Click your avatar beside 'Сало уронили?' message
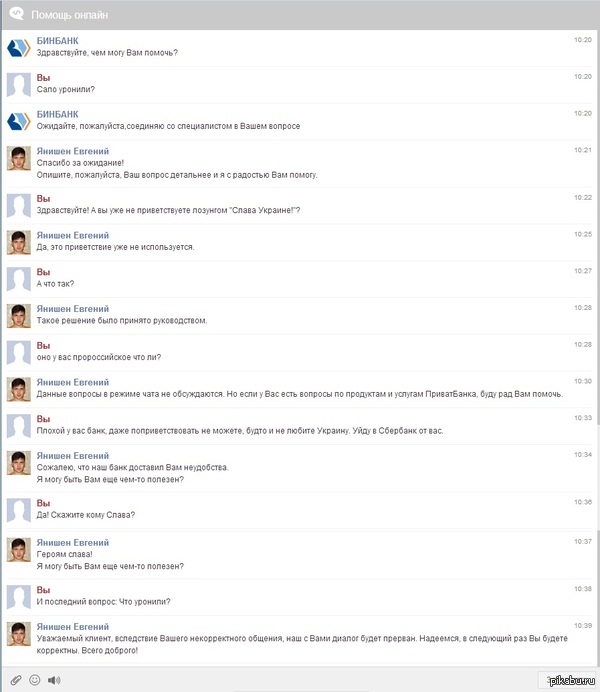This screenshot has width=600, height=692. click(19, 85)
